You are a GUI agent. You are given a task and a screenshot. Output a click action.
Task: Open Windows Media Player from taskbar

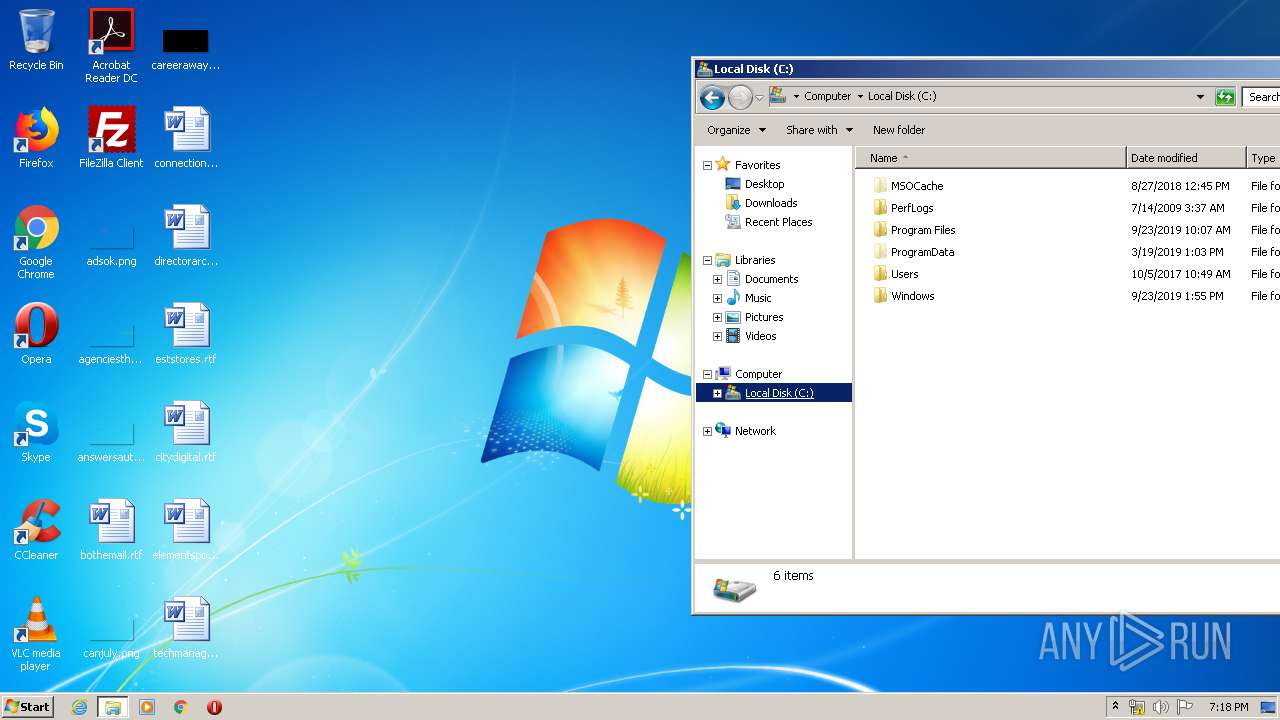coord(147,707)
